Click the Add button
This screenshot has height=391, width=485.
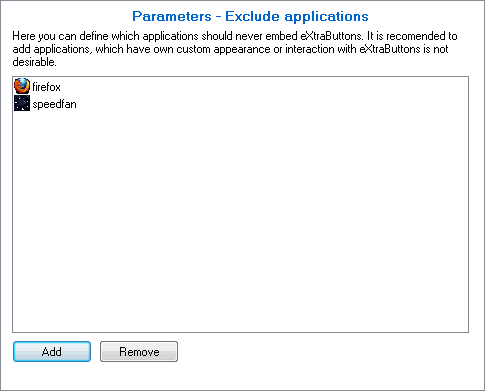(52, 351)
